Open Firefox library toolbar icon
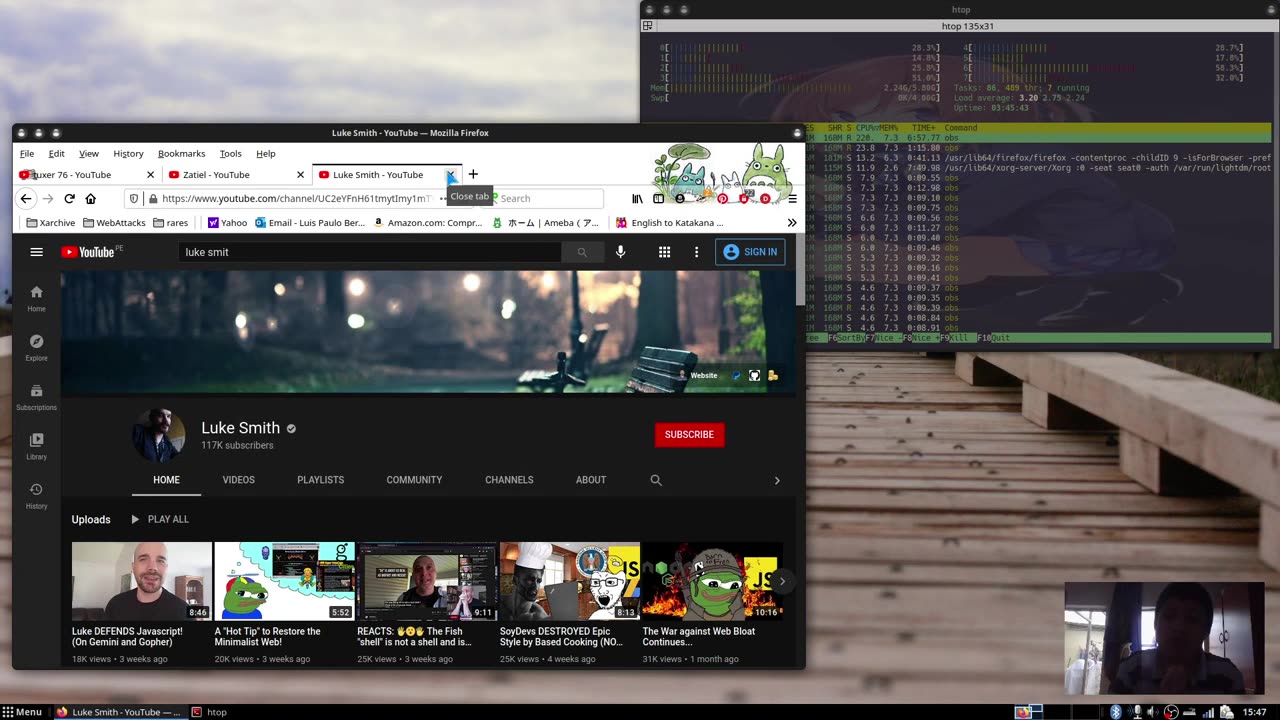This screenshot has width=1280, height=720. point(637,198)
